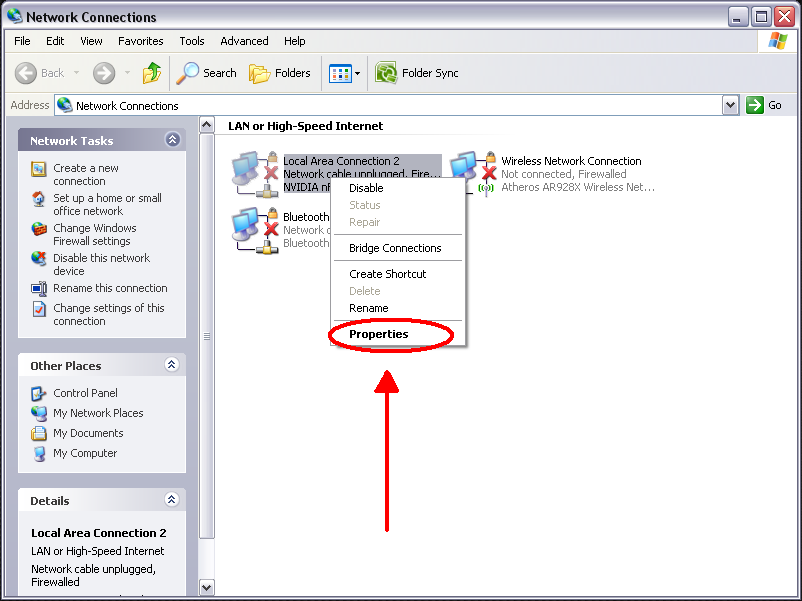Viewport: 802px width, 601px height.
Task: Click the green Go arrow button
Action: point(754,105)
